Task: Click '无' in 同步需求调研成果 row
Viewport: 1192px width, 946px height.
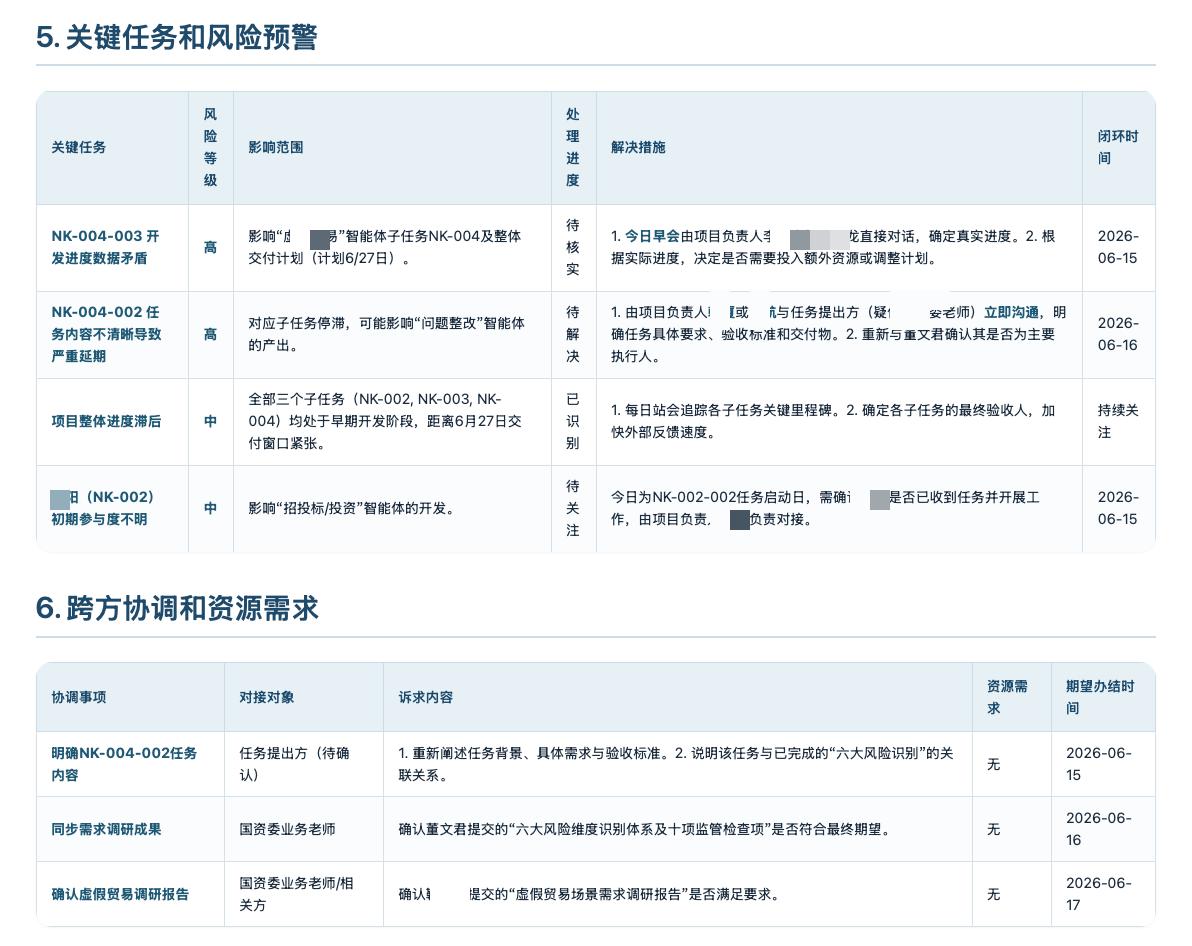Action: 994,830
